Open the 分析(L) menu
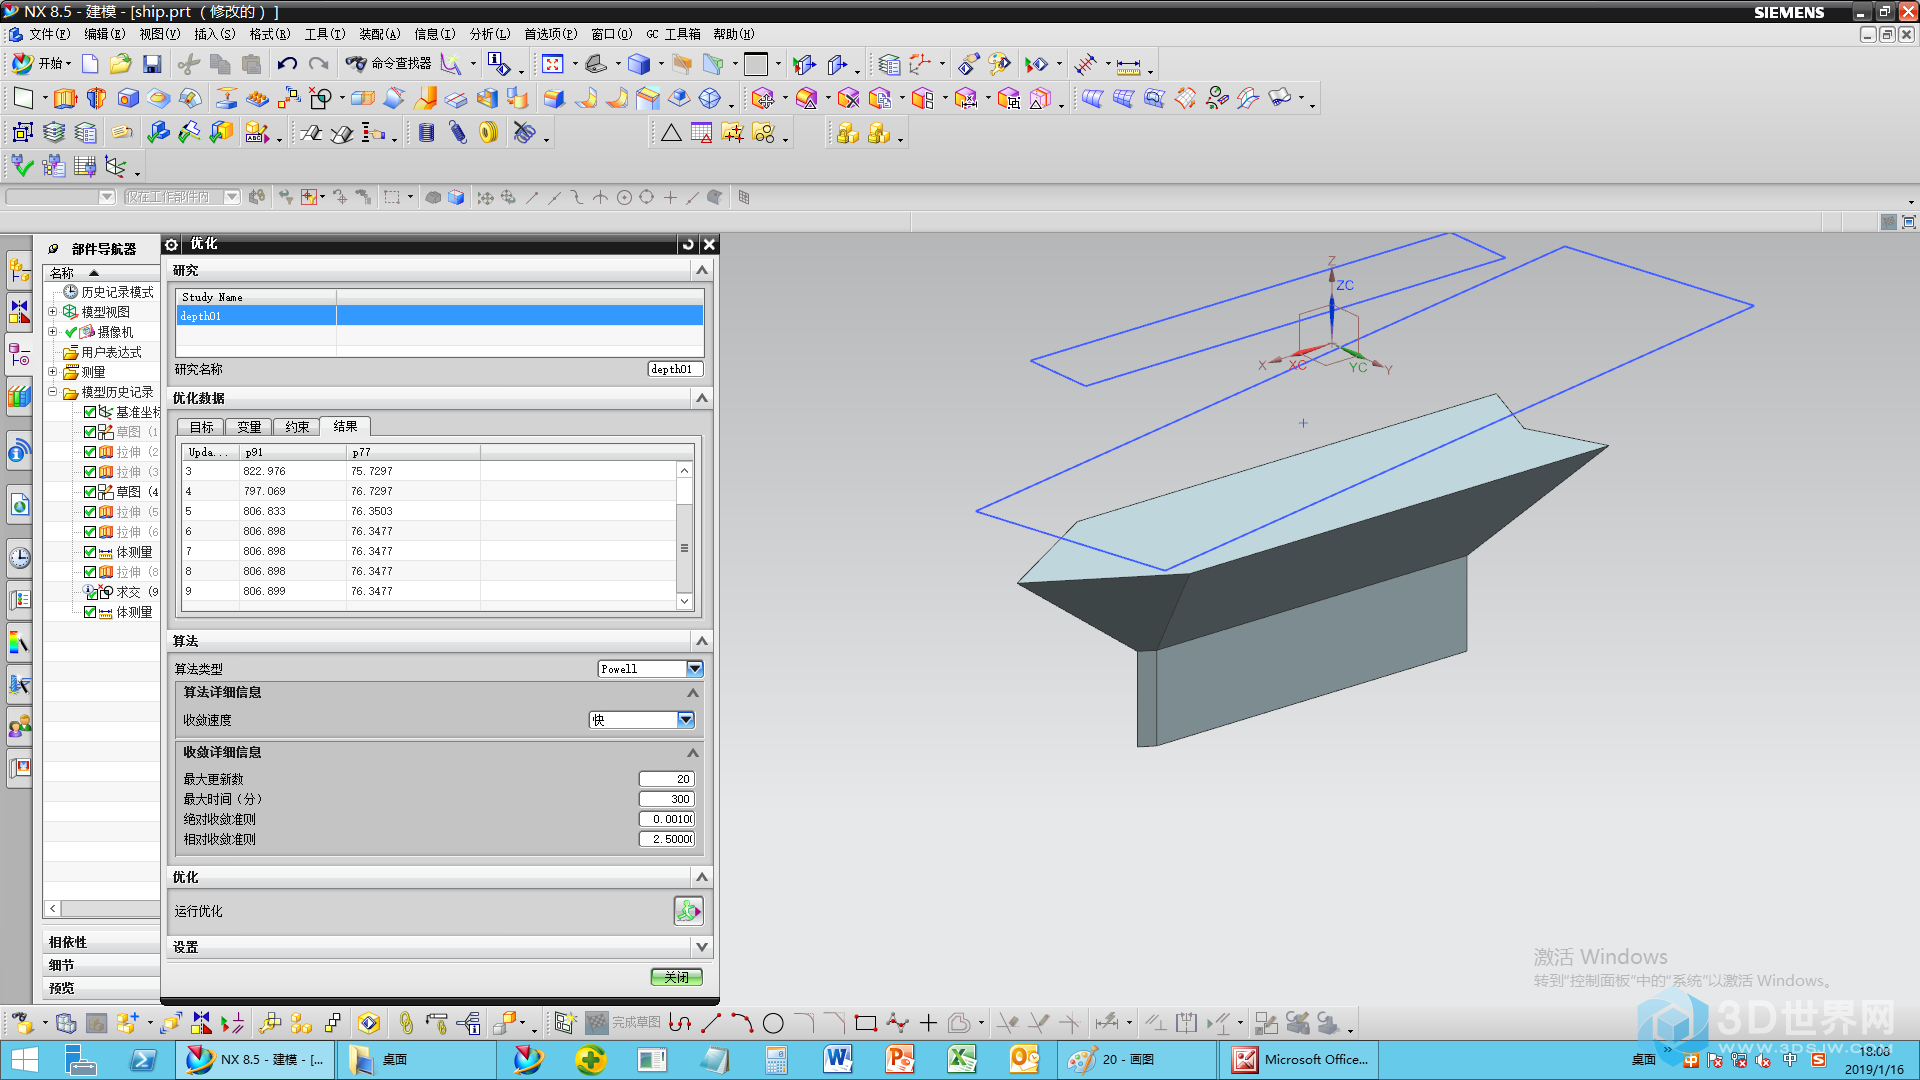 (490, 34)
